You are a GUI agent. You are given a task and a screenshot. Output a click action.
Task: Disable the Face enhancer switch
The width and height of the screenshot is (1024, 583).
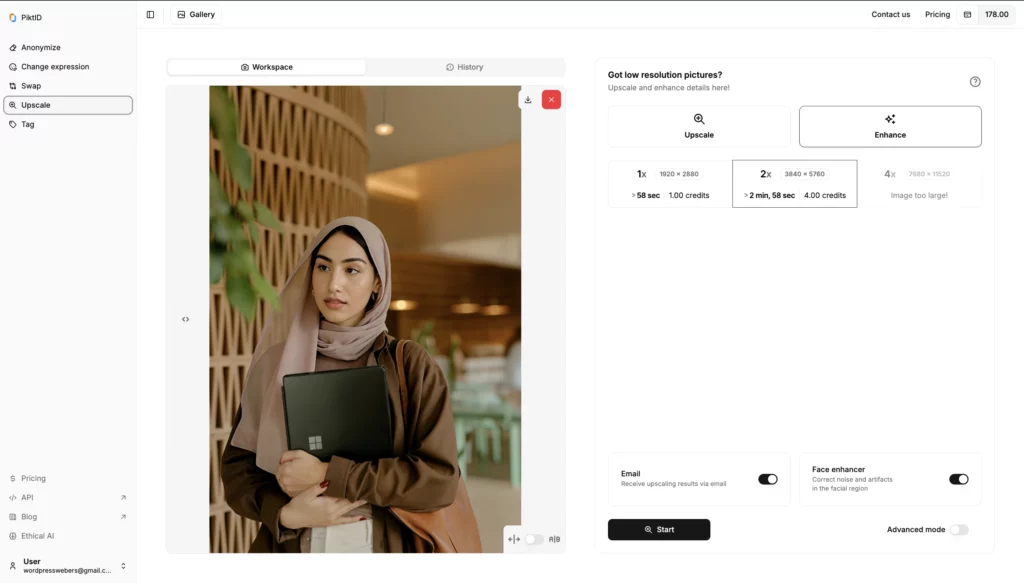click(x=958, y=479)
